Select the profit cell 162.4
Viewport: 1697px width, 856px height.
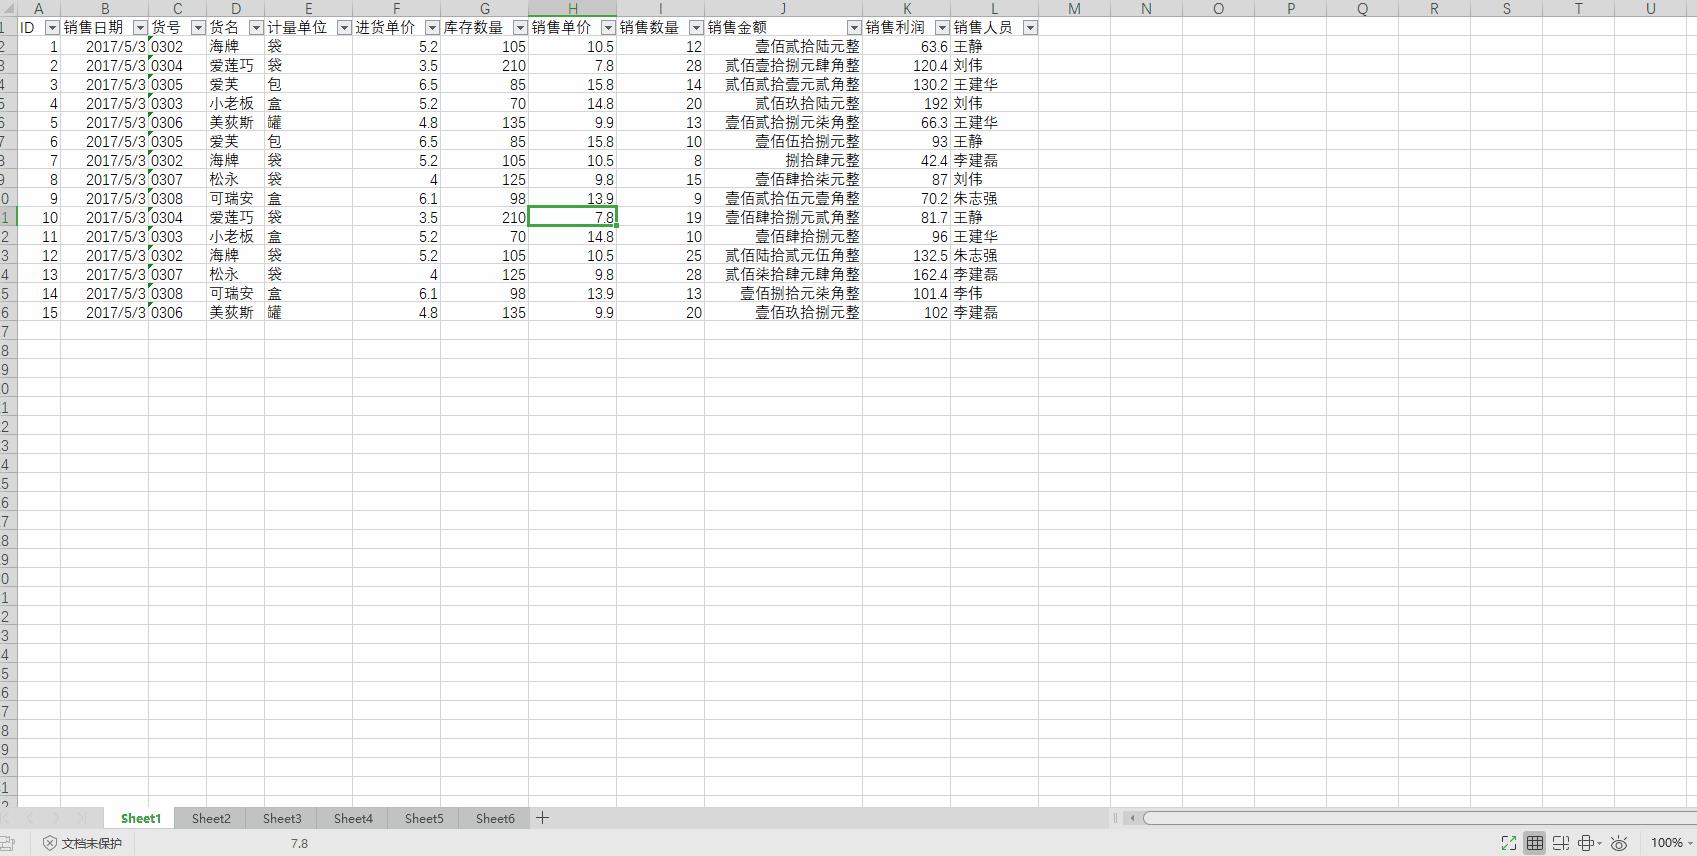tap(906, 275)
